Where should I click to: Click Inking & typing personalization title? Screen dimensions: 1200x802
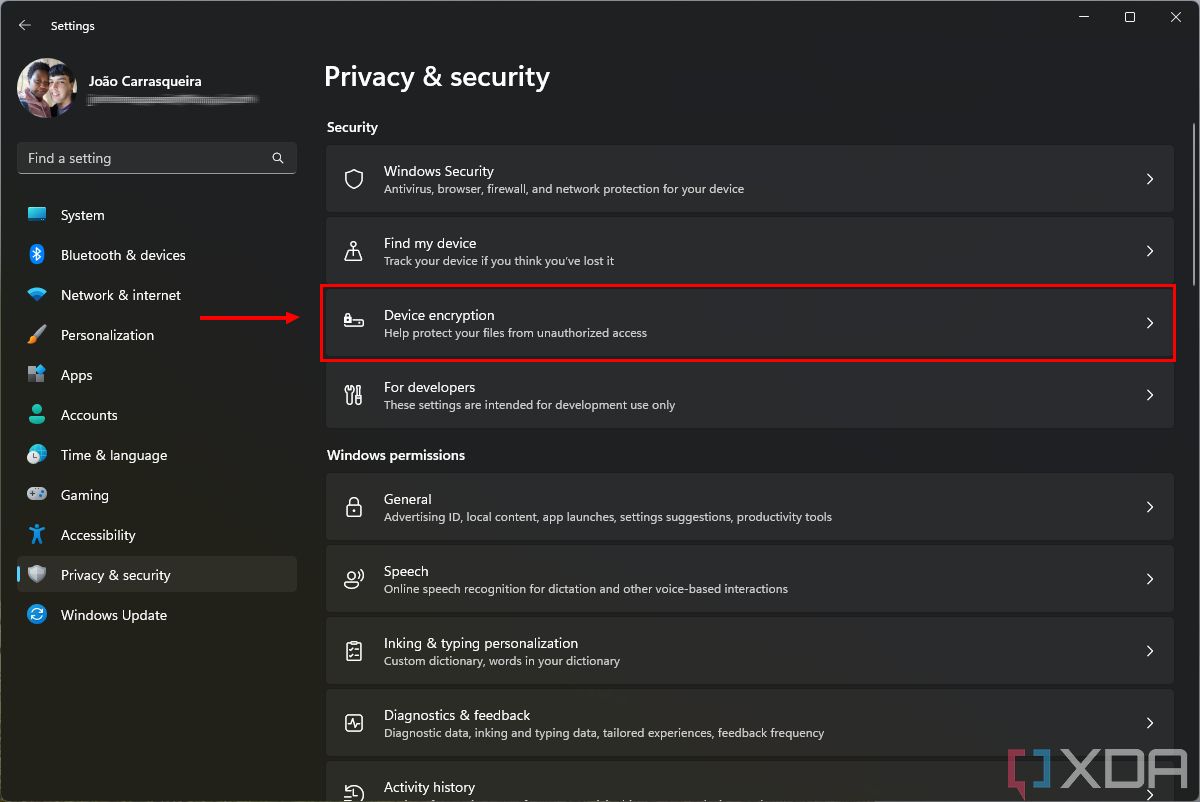pos(481,643)
